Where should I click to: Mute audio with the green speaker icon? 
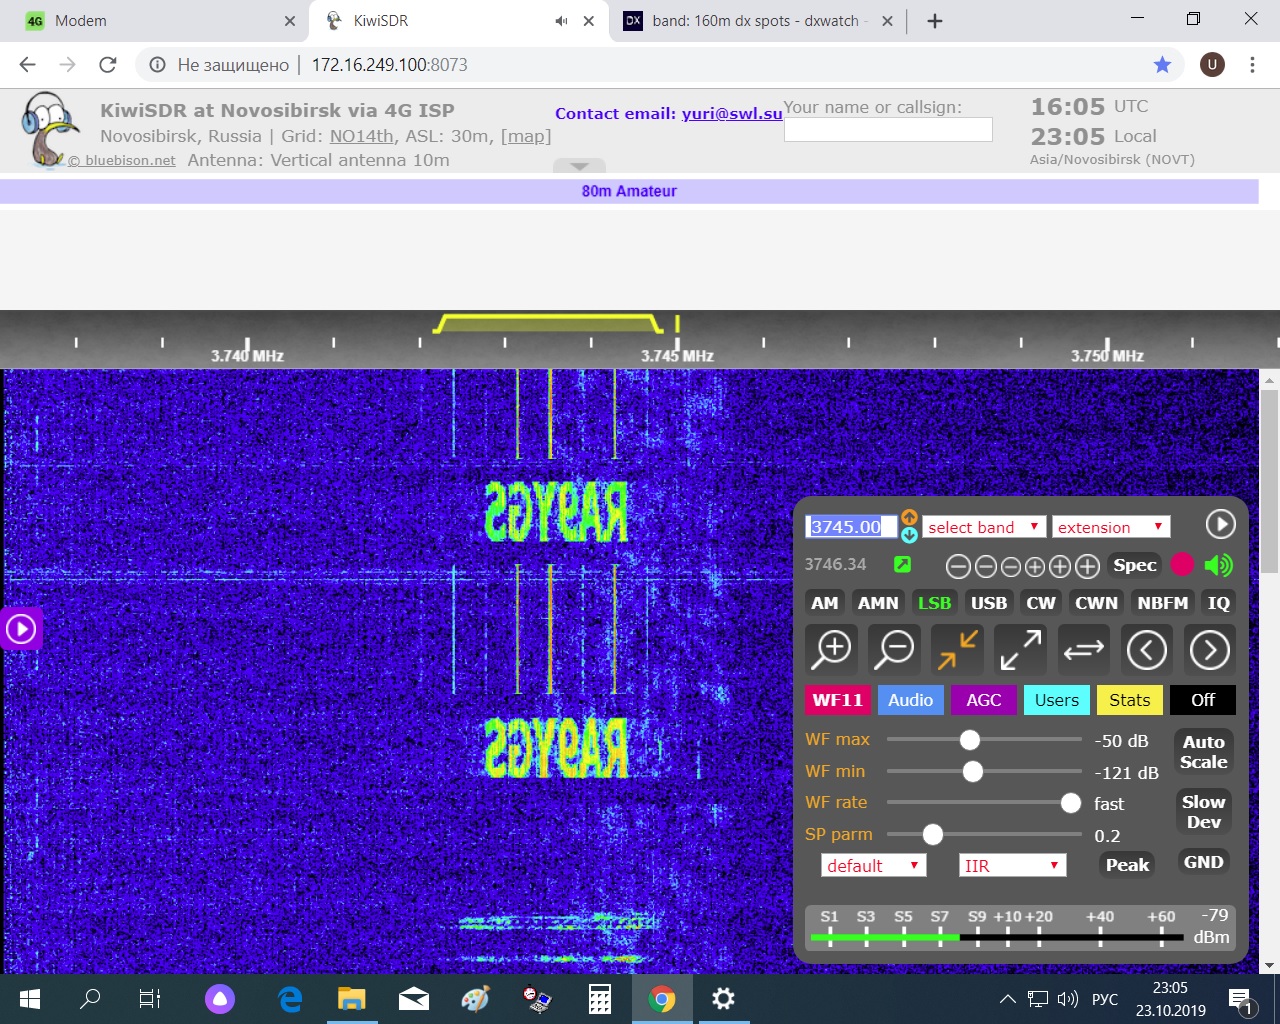[x=1218, y=565]
